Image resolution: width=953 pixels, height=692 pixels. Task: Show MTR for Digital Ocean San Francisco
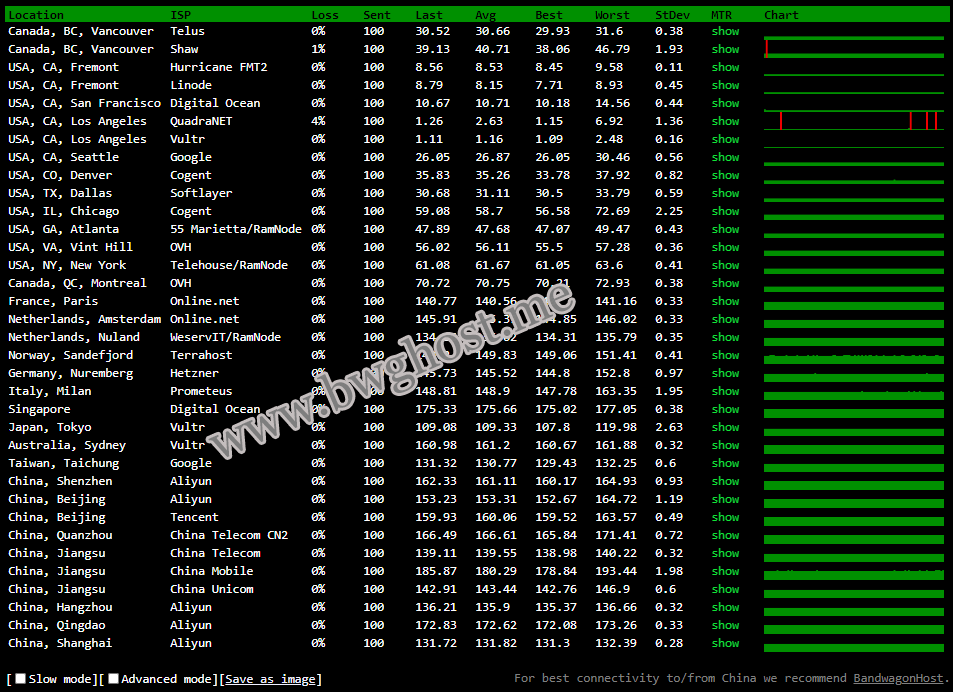(x=725, y=103)
